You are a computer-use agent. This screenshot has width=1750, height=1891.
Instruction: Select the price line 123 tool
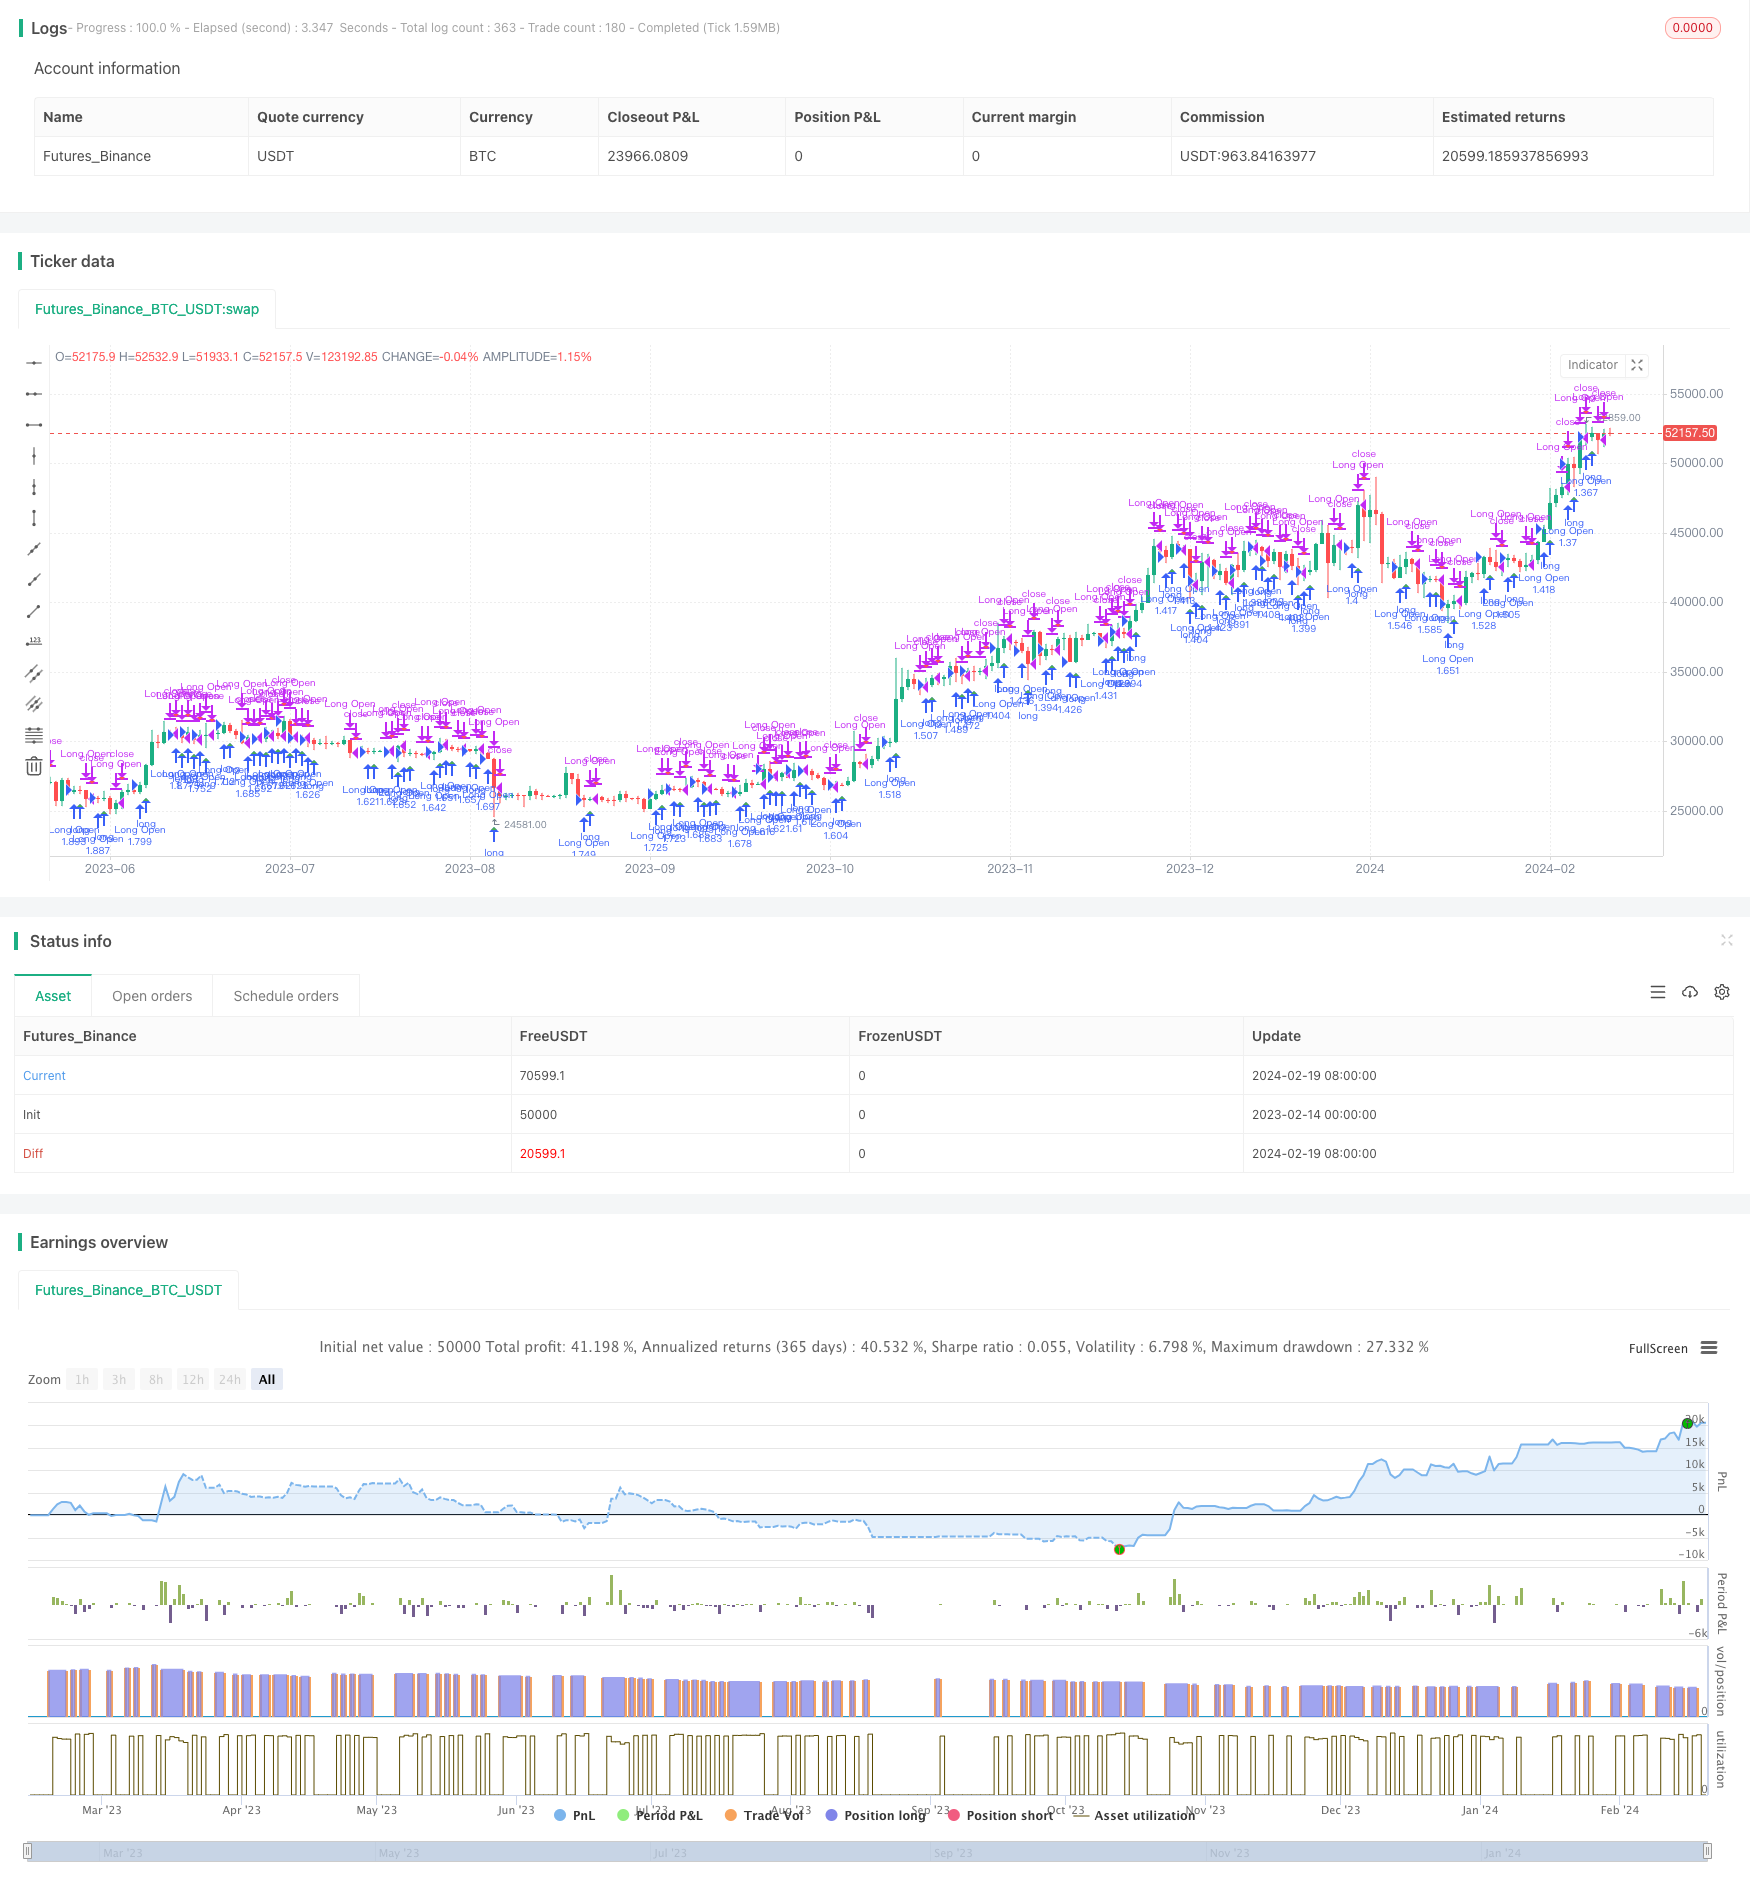click(x=34, y=642)
